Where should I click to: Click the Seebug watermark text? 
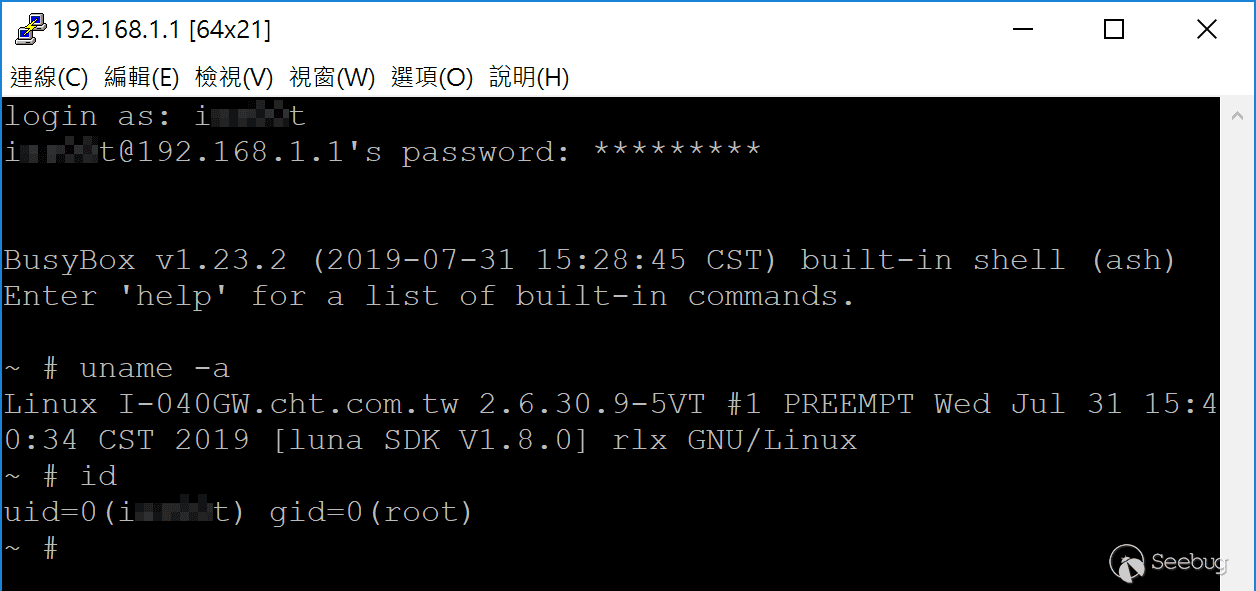pyautogui.click(x=1189, y=563)
